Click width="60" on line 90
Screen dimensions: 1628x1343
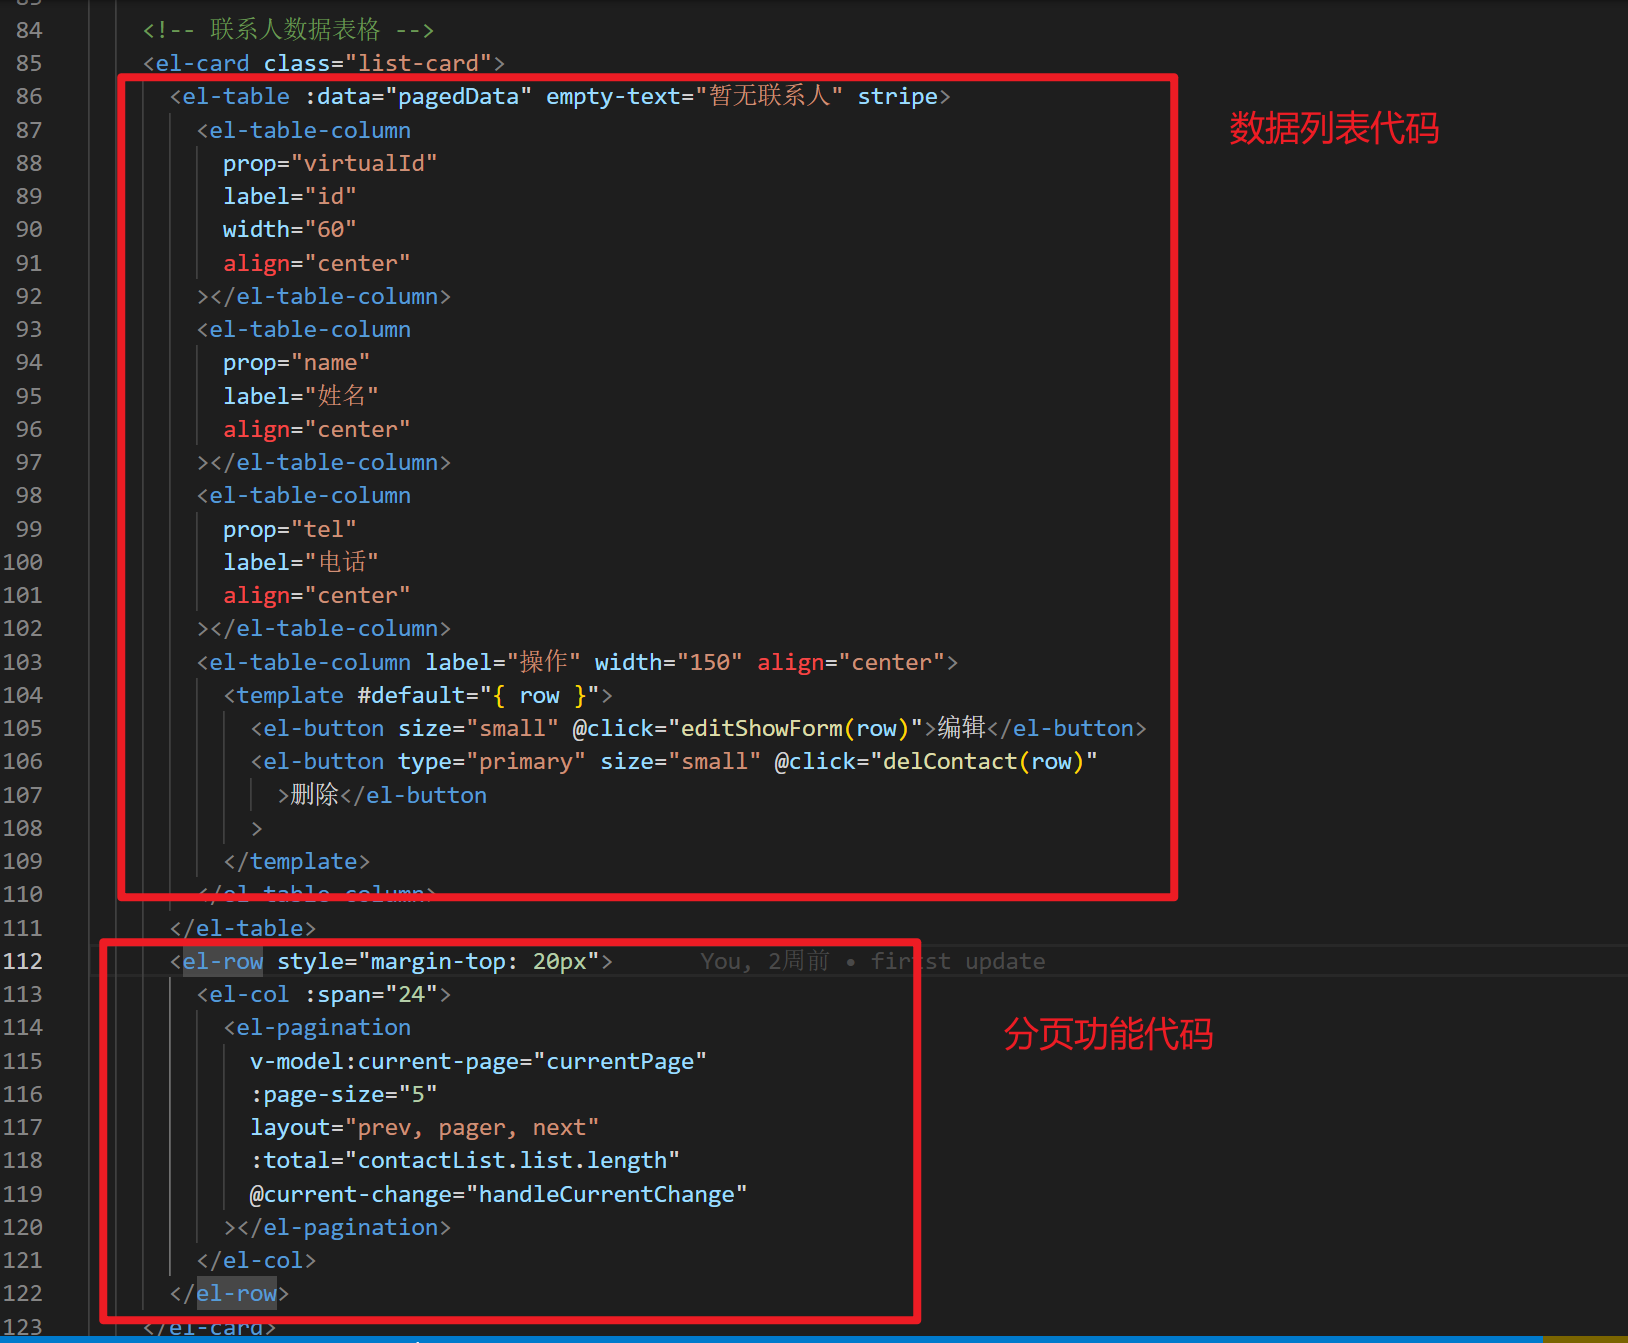pos(290,229)
